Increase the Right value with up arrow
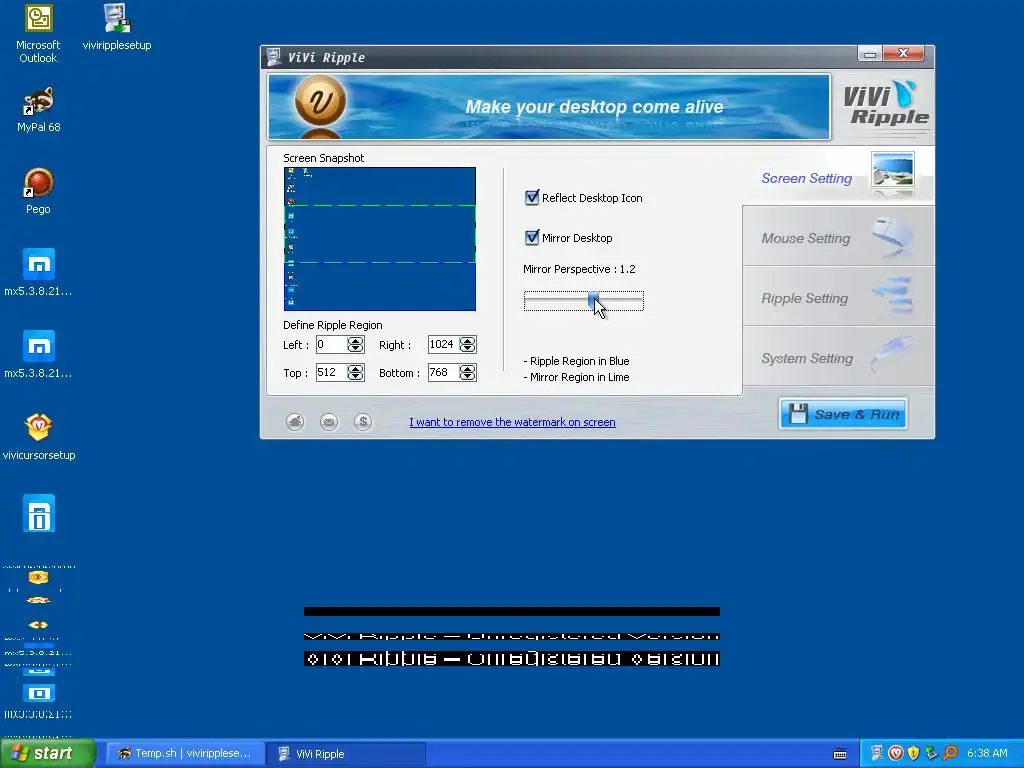This screenshot has width=1024, height=768. pyautogui.click(x=468, y=340)
